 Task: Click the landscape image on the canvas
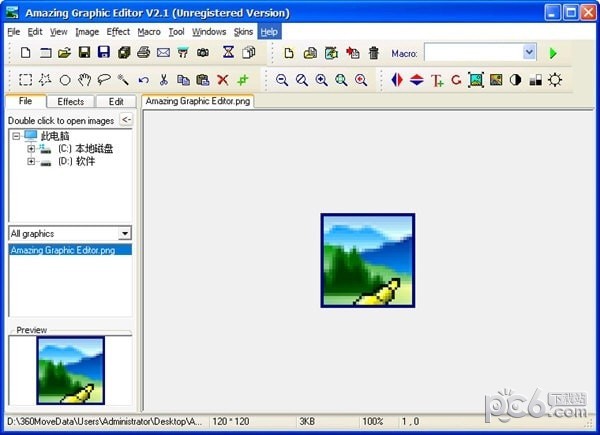tap(368, 260)
